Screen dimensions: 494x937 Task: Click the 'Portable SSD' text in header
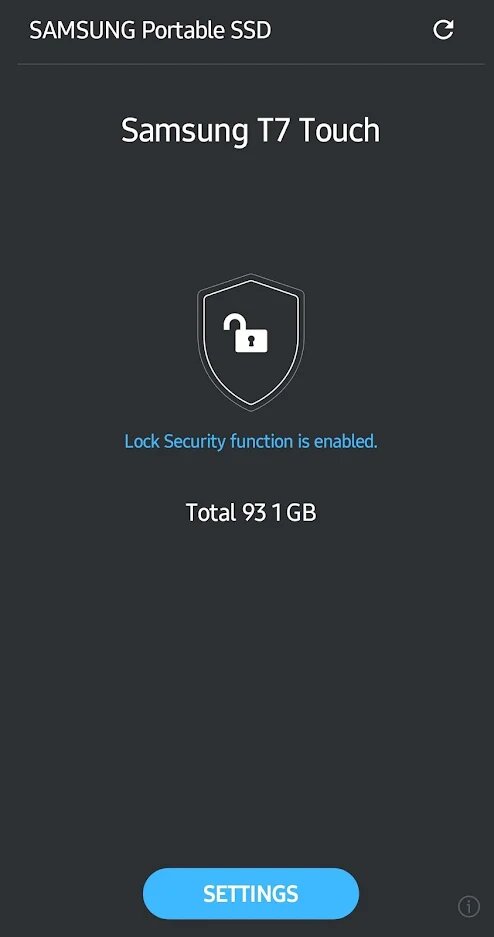point(206,30)
